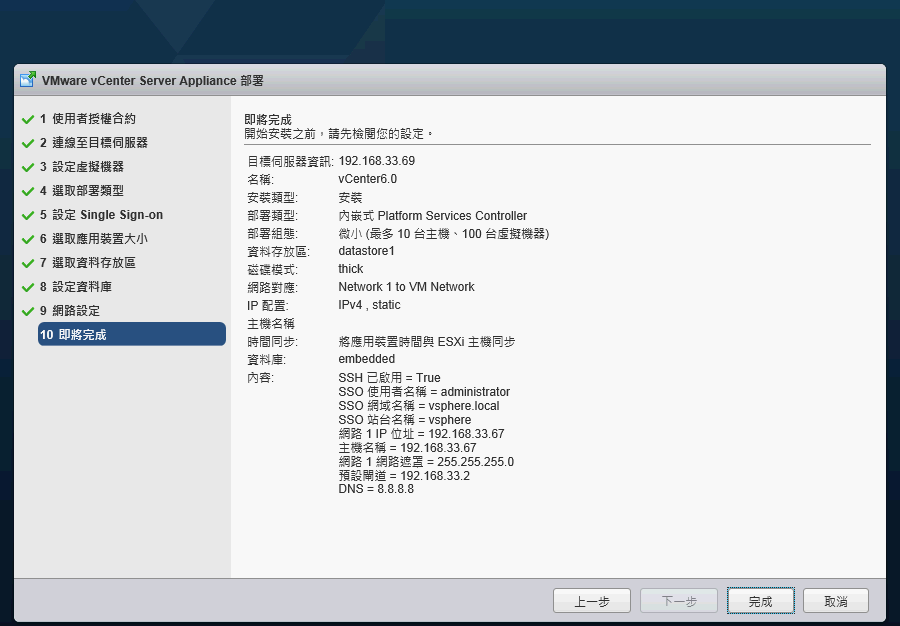Click 預設閘道 = 192.168.33.2 line
Viewport: 900px width, 626px height.
click(x=404, y=476)
